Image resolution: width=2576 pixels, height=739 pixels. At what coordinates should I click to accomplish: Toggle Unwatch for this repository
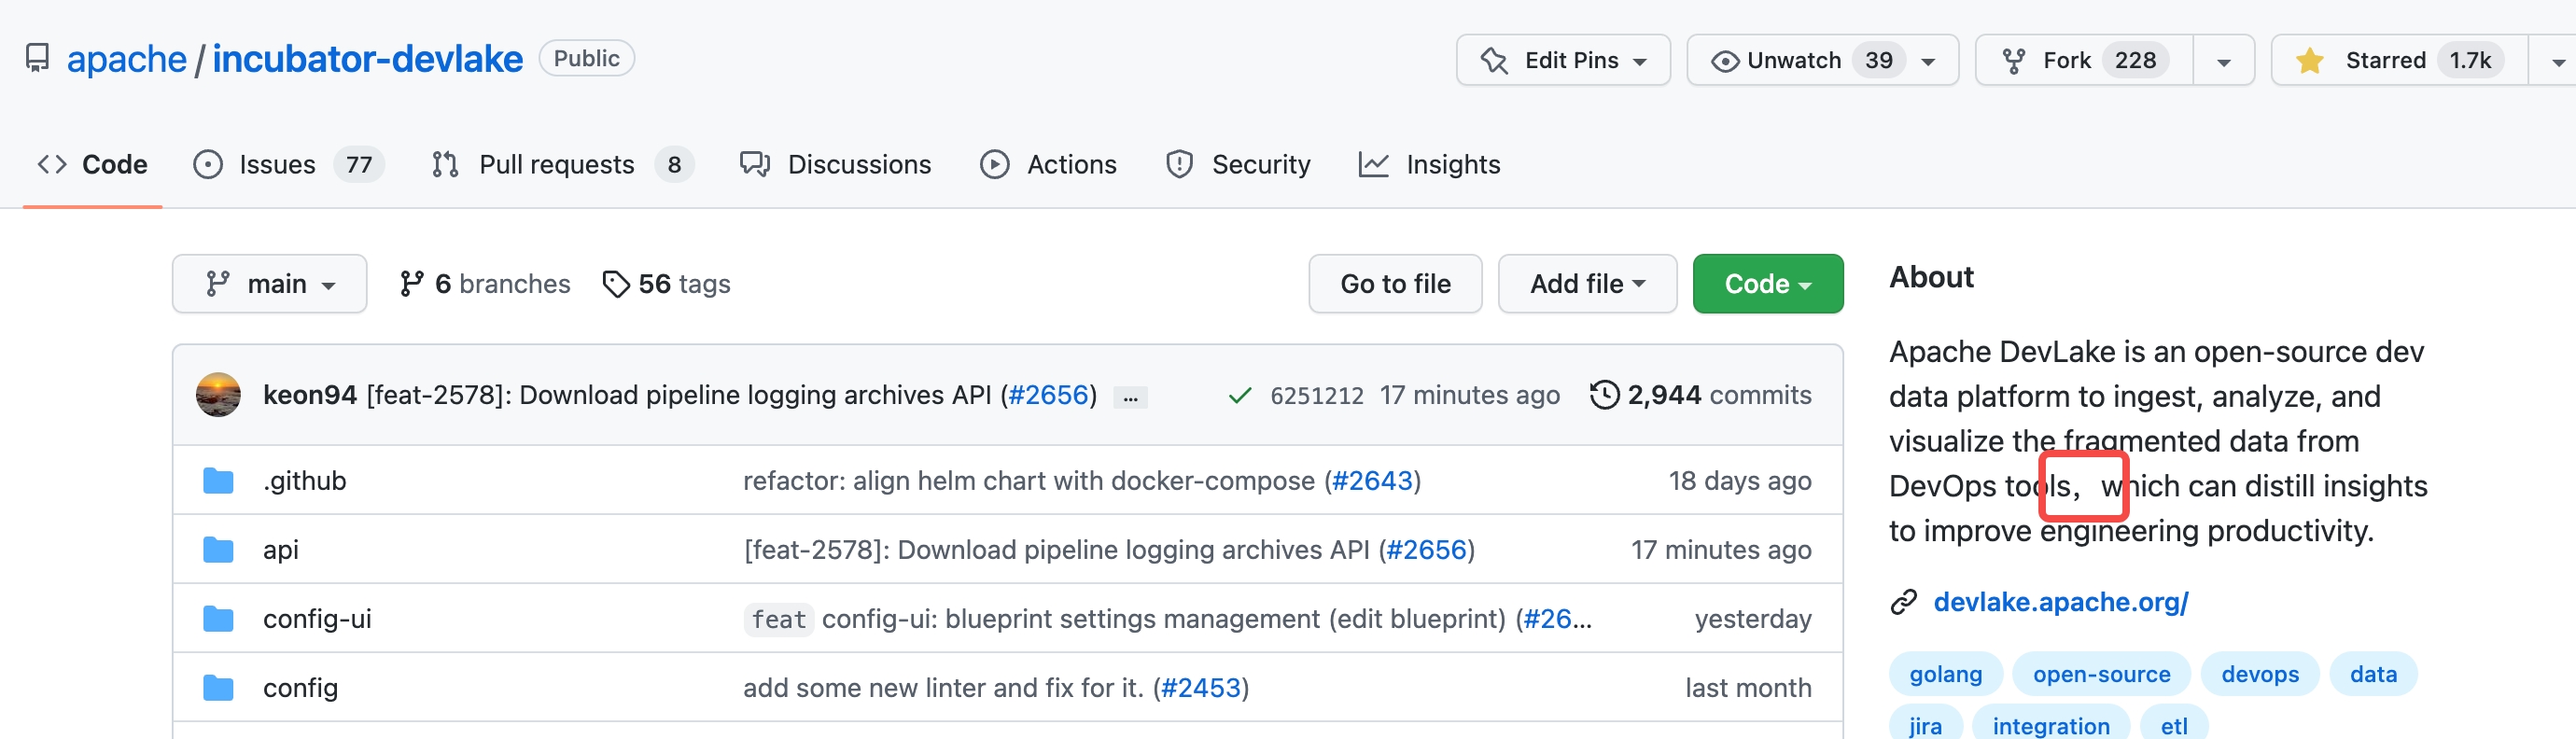[1793, 61]
